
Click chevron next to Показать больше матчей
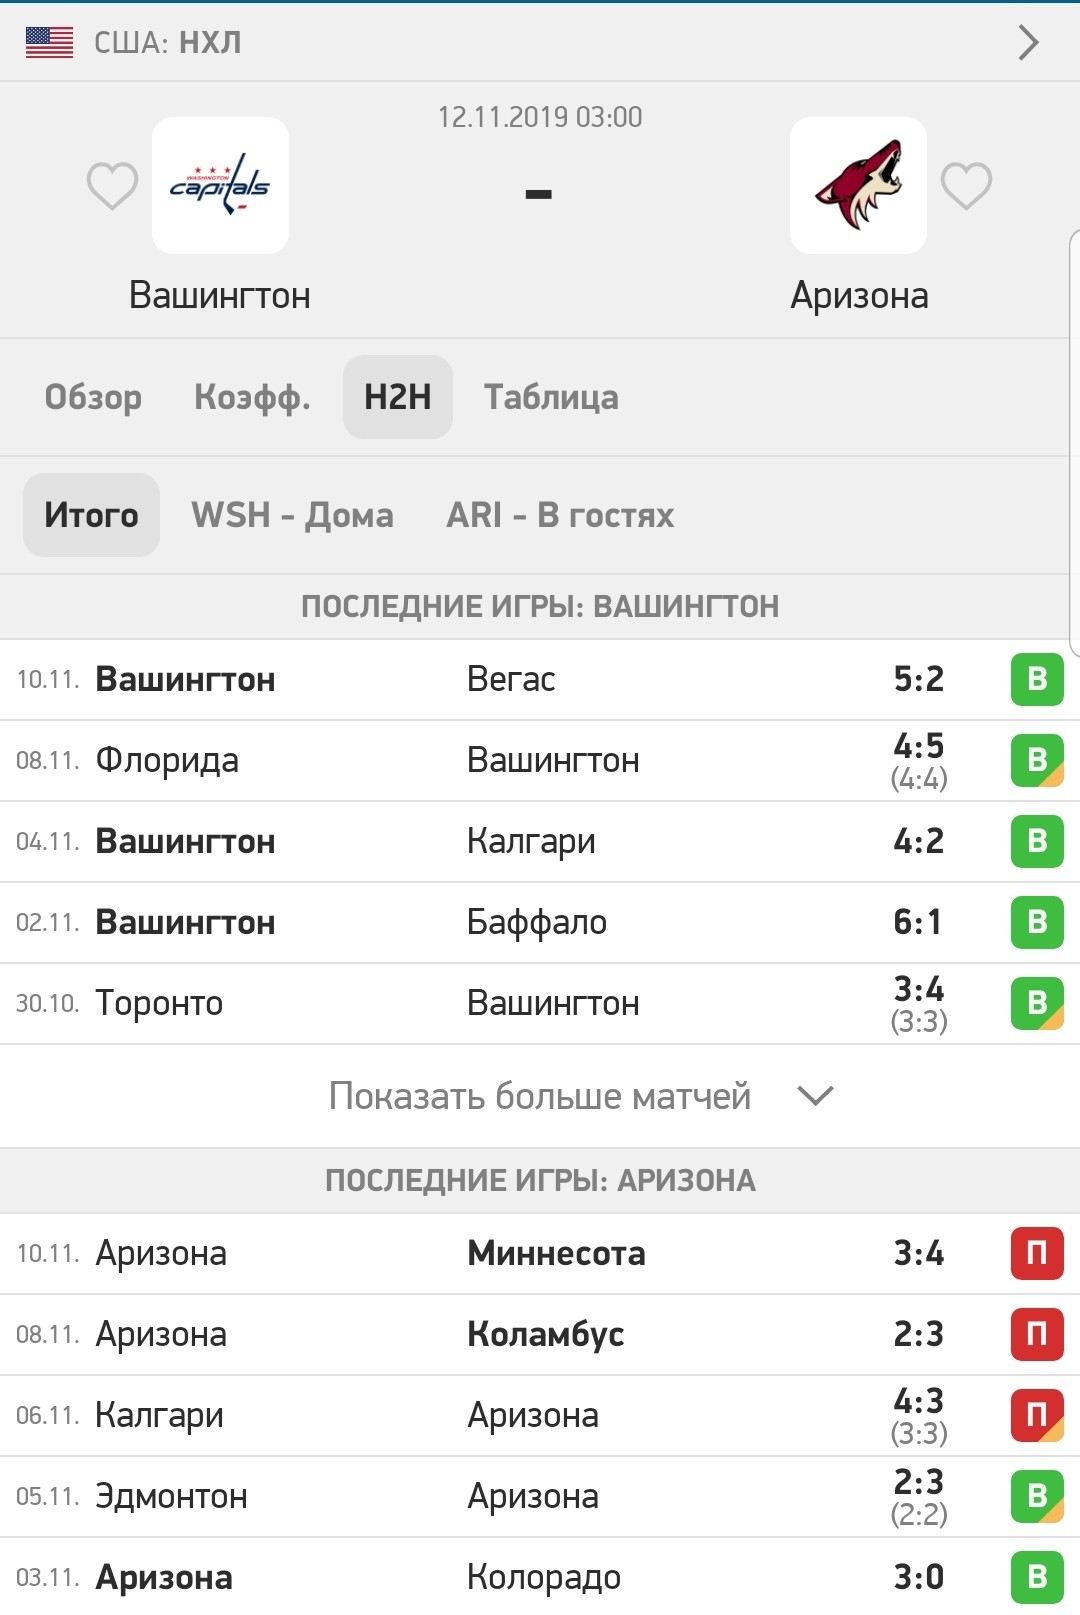(x=816, y=1096)
